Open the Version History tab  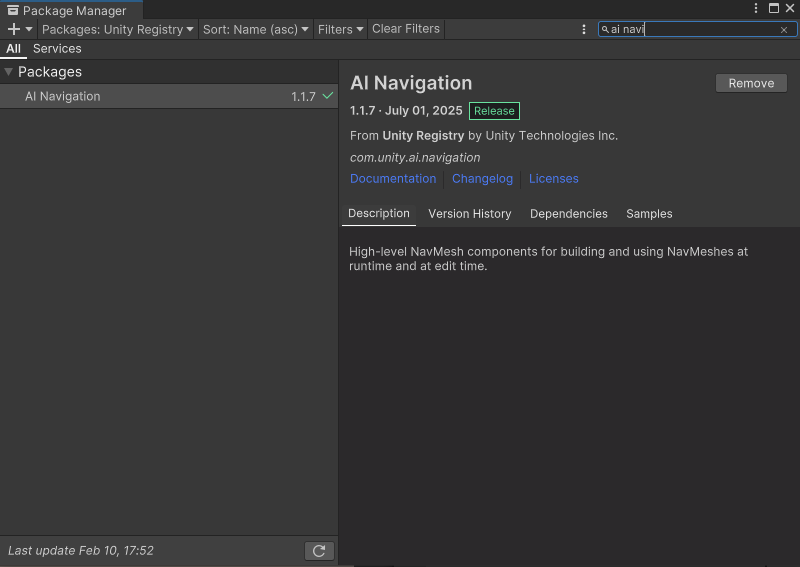point(469,214)
